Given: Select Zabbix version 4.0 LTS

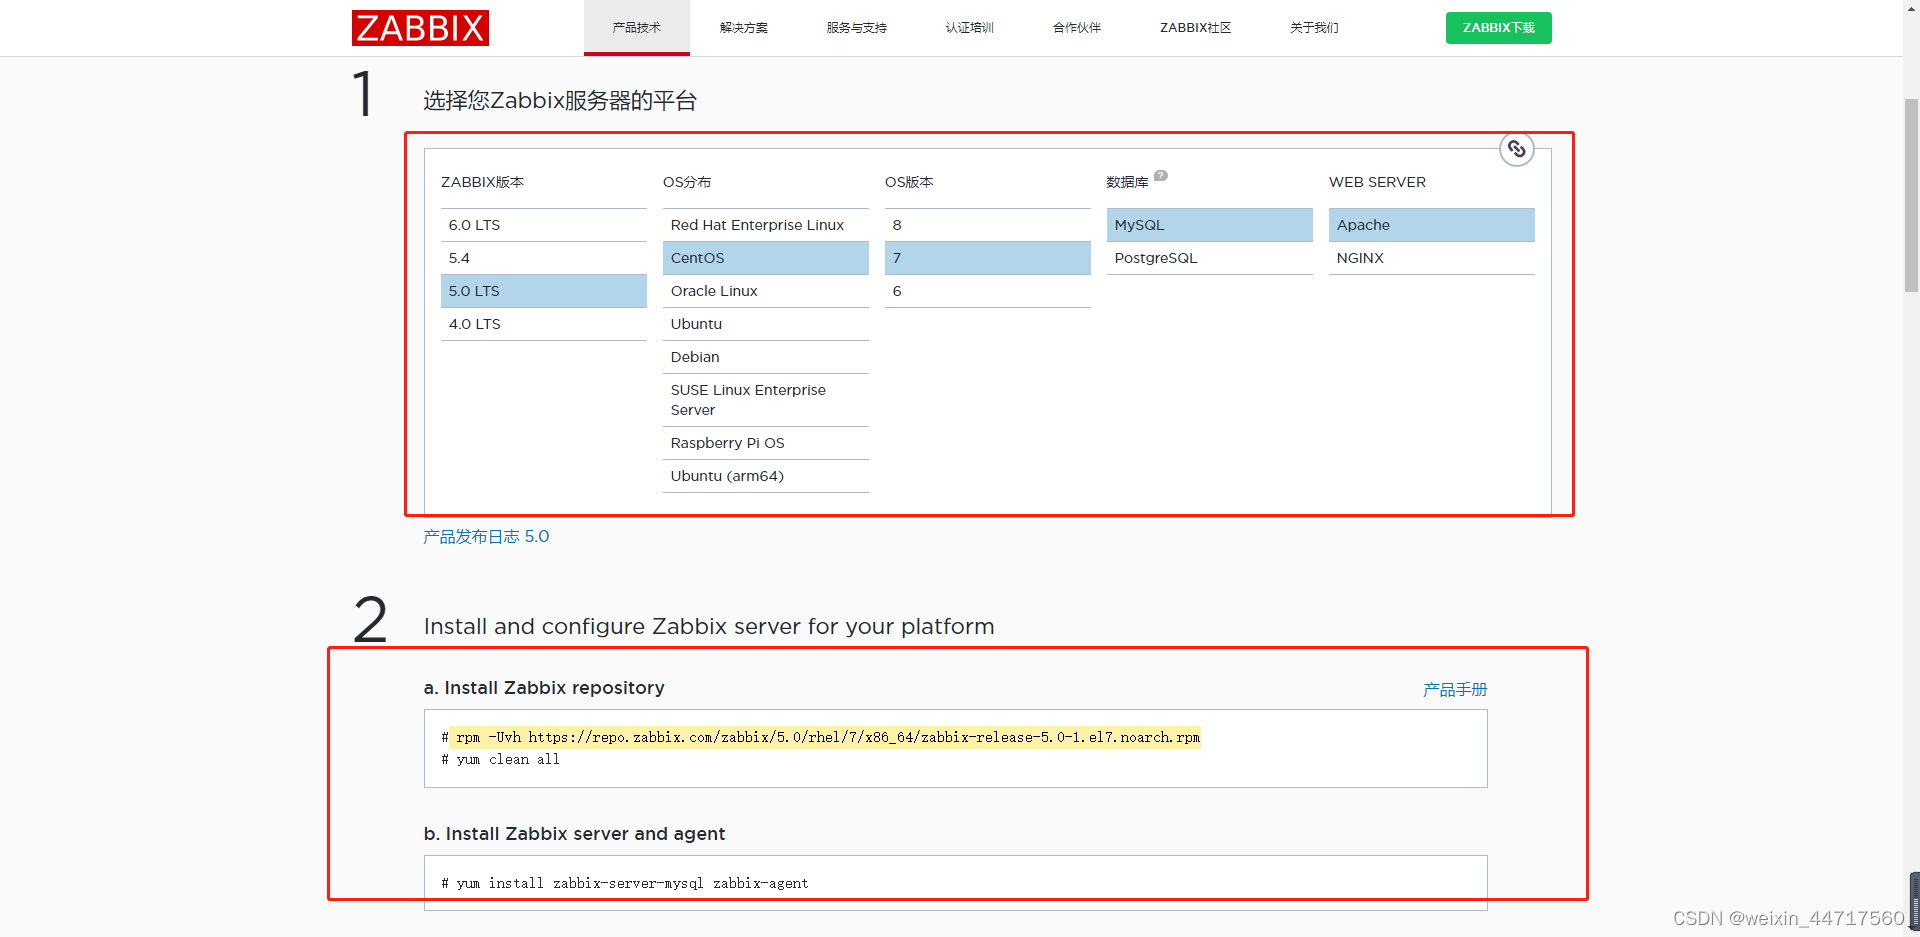Looking at the screenshot, I should click(x=544, y=324).
